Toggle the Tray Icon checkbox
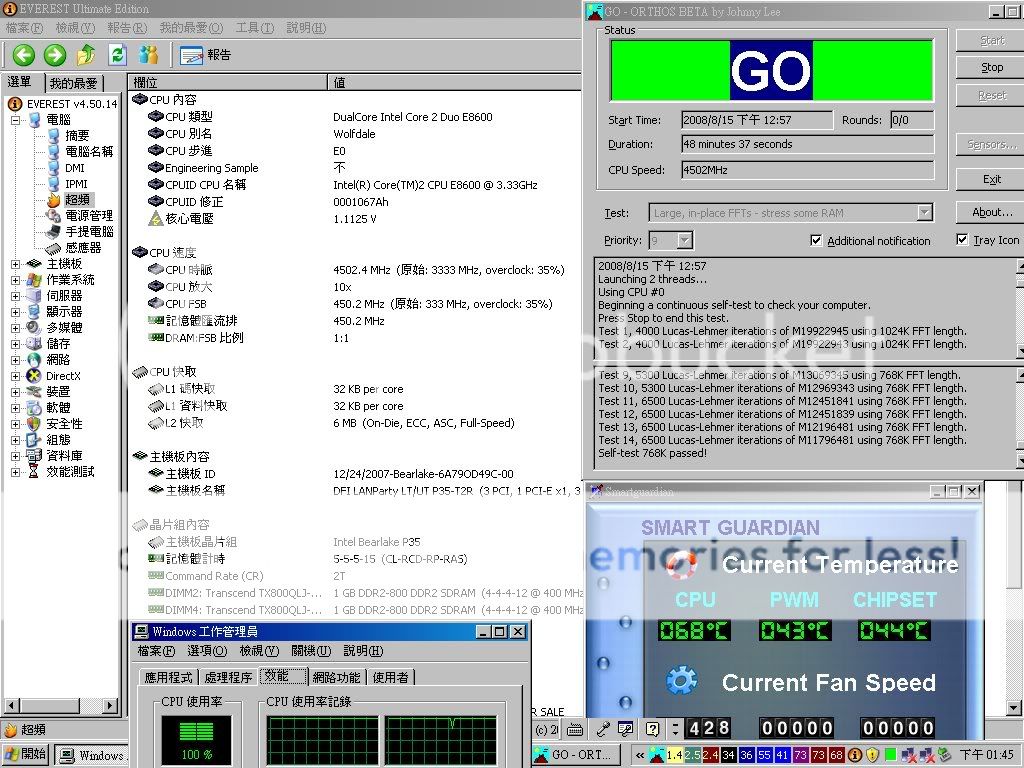 (962, 240)
